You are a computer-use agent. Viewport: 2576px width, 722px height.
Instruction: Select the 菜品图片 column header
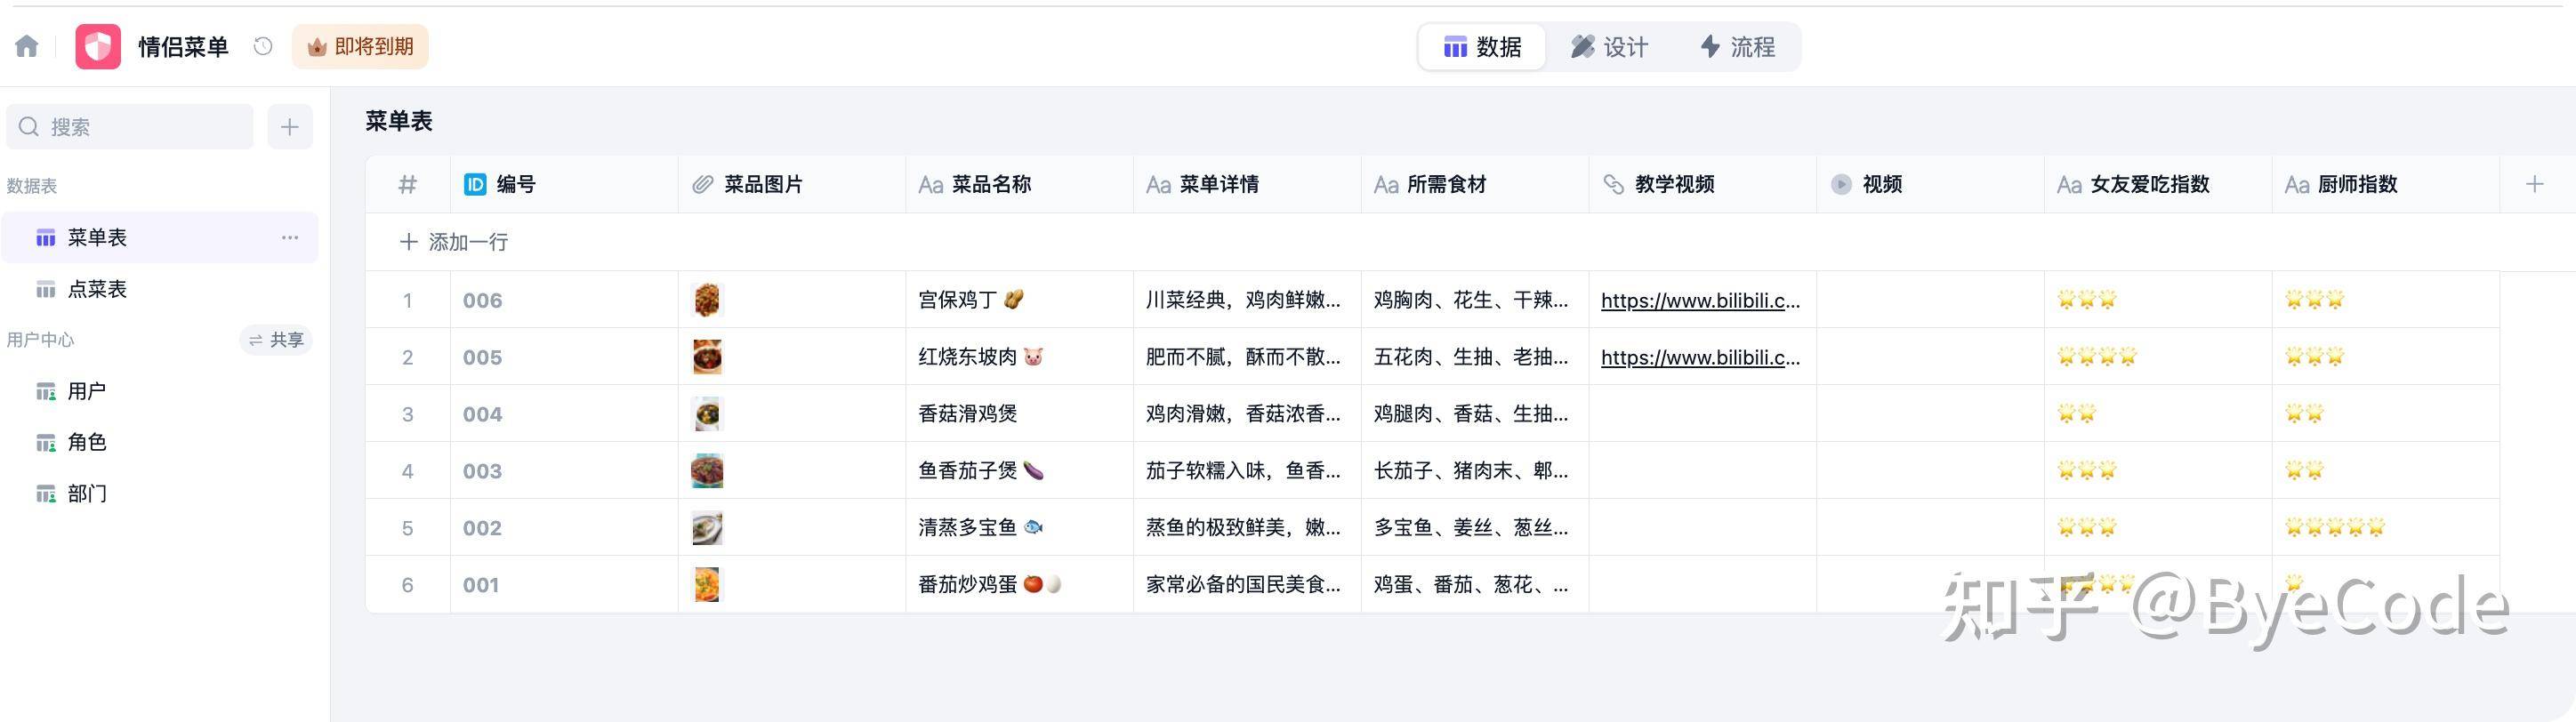(x=792, y=184)
